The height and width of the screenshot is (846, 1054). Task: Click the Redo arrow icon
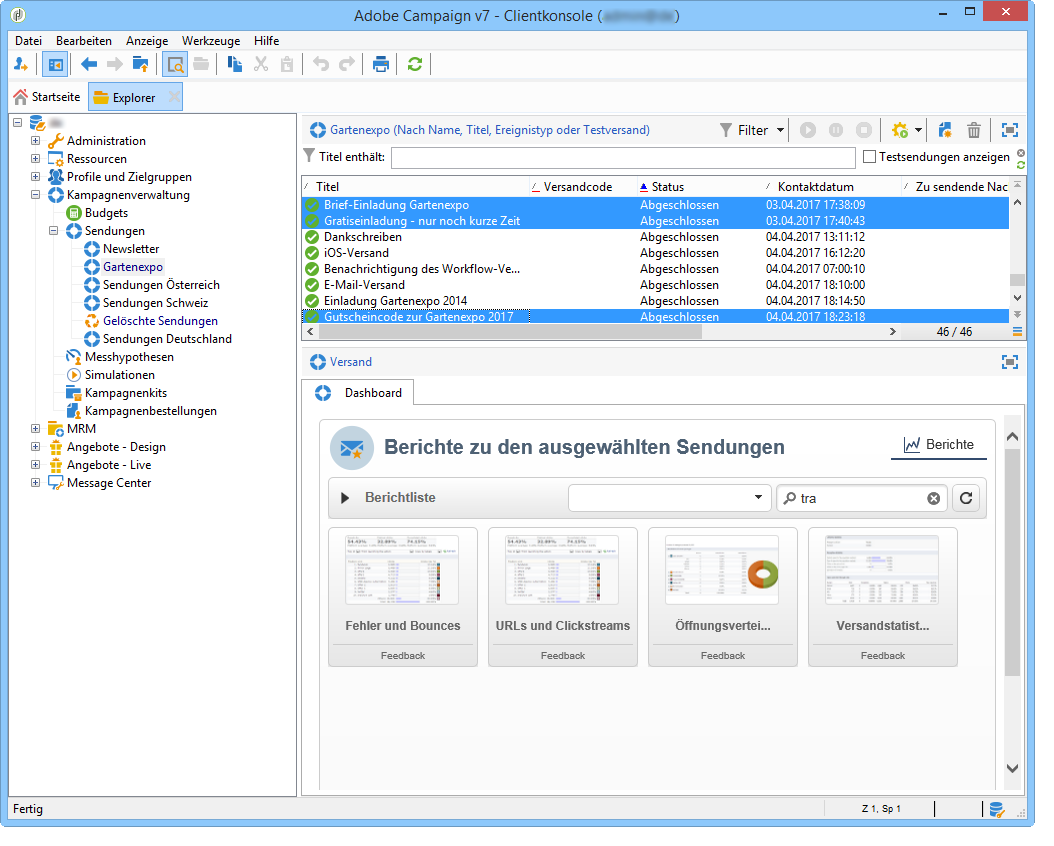347,65
